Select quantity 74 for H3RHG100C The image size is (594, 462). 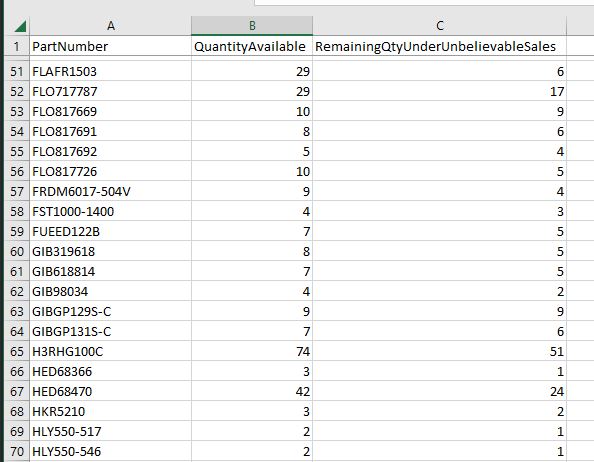click(252, 351)
